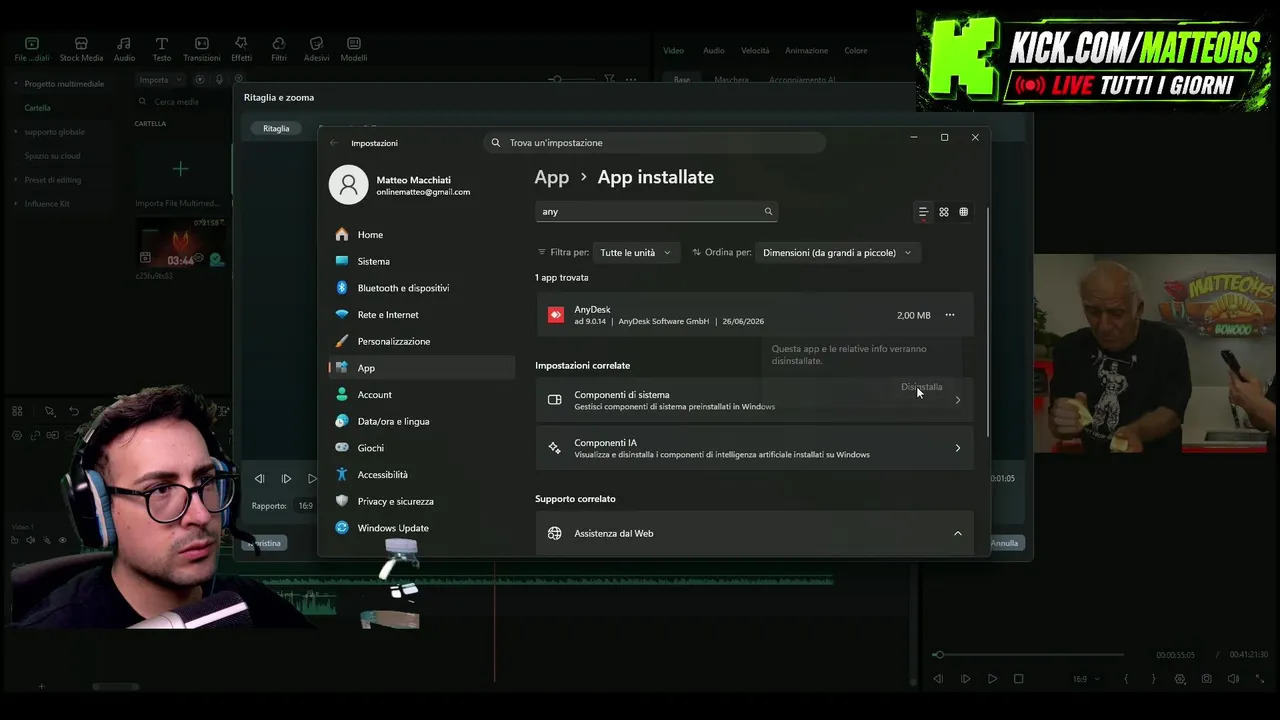Click the Matteo Macchiati profile avatar
Image resolution: width=1280 pixels, height=720 pixels.
click(x=348, y=185)
